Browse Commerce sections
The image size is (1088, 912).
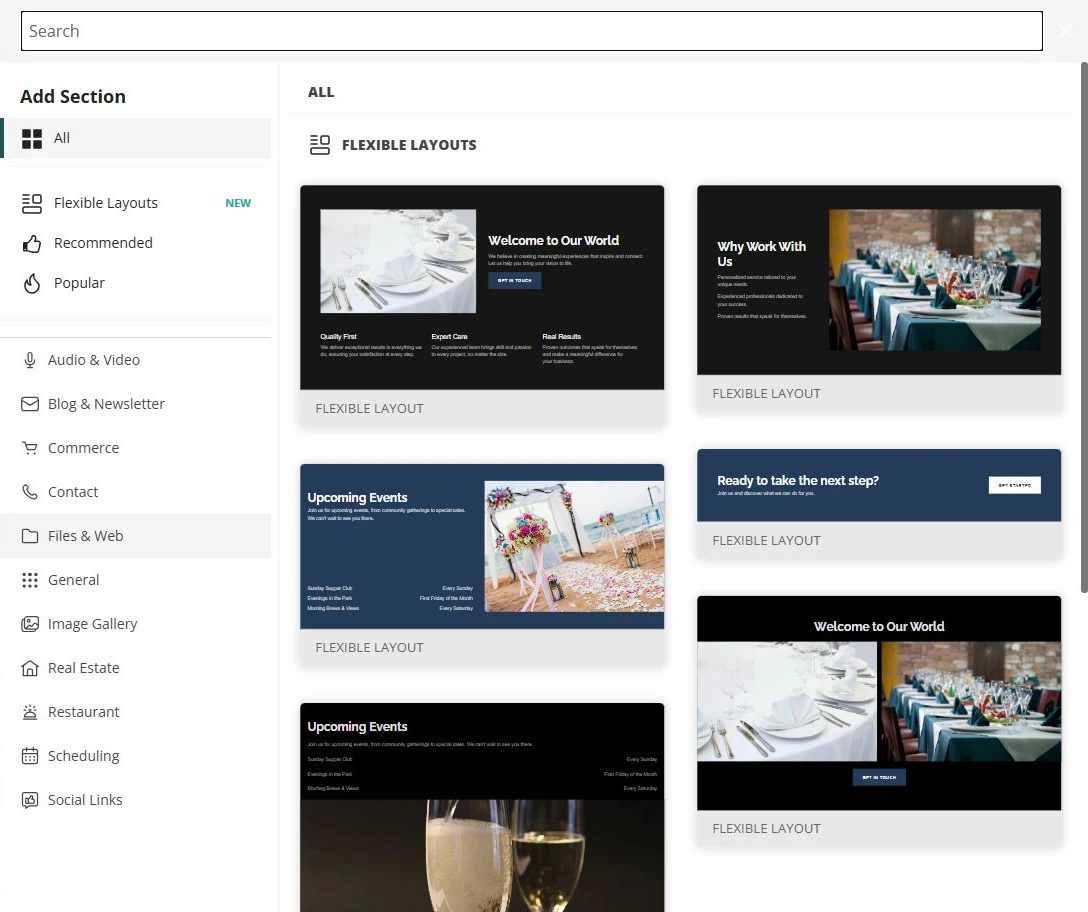point(136,448)
